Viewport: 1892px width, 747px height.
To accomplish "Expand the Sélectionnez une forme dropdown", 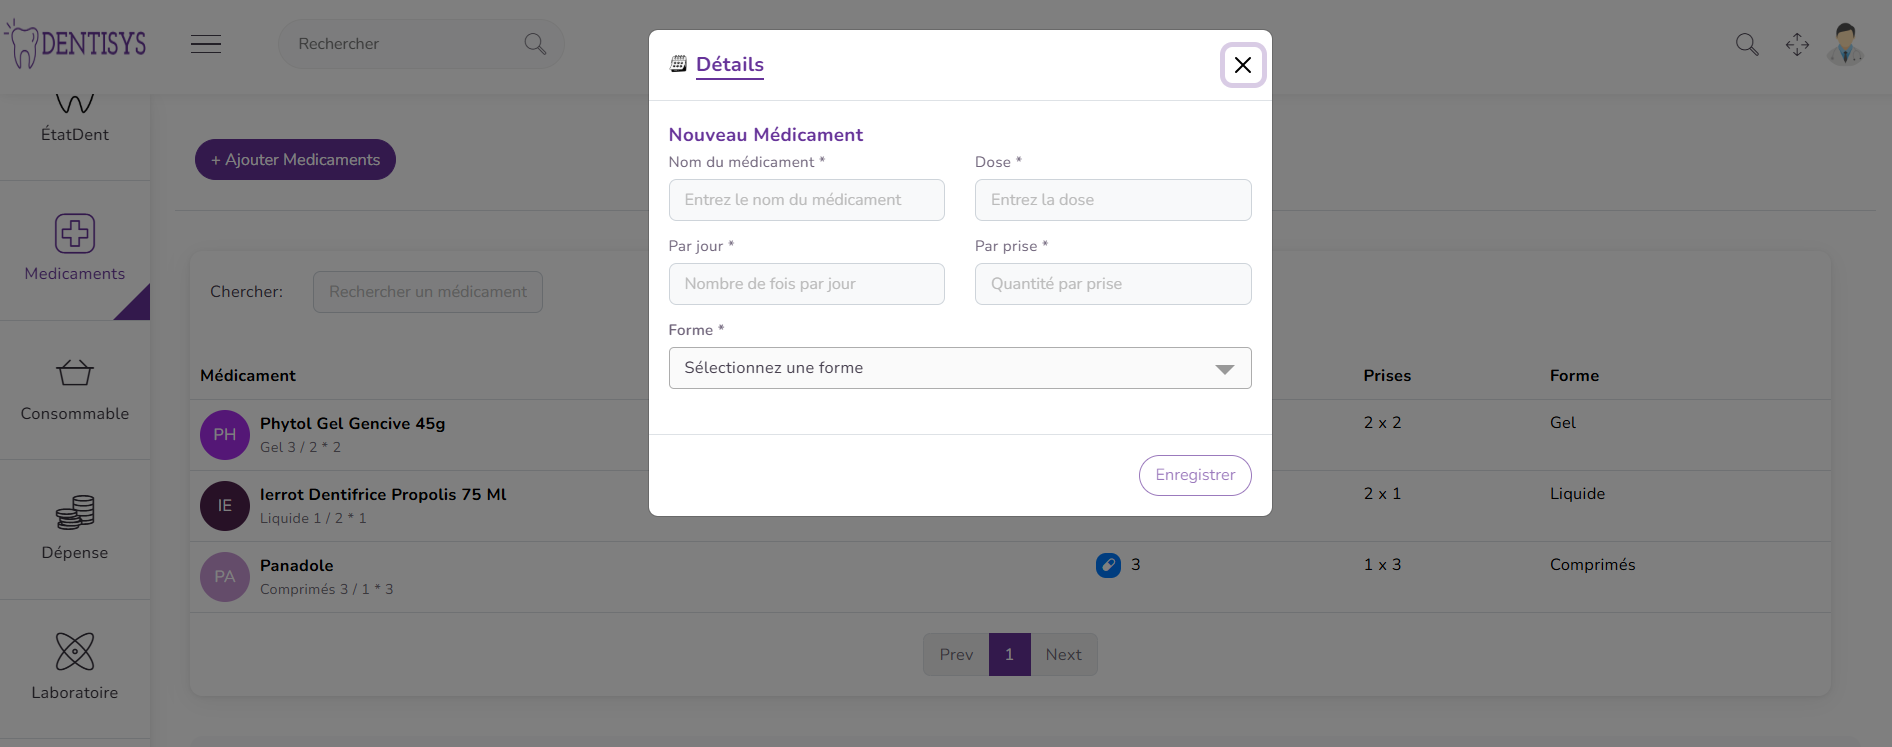I will 959,368.
